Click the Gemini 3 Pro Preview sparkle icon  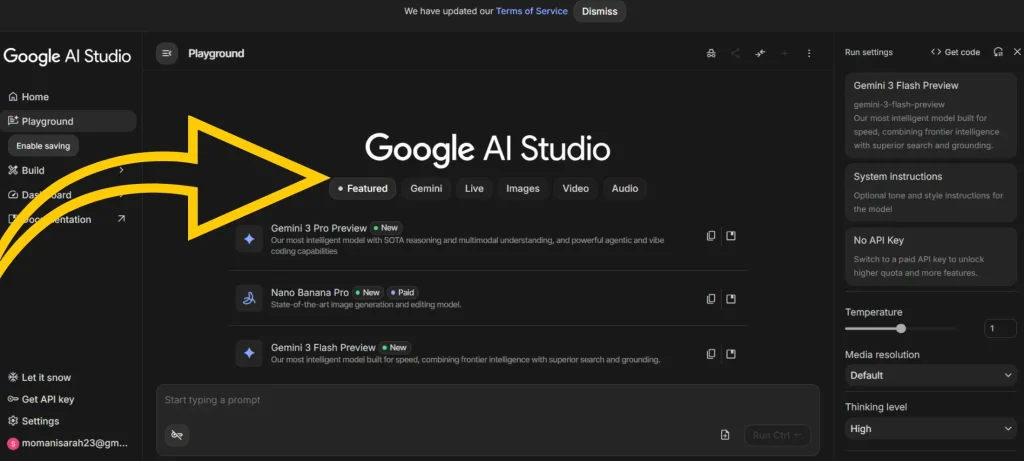(x=249, y=239)
